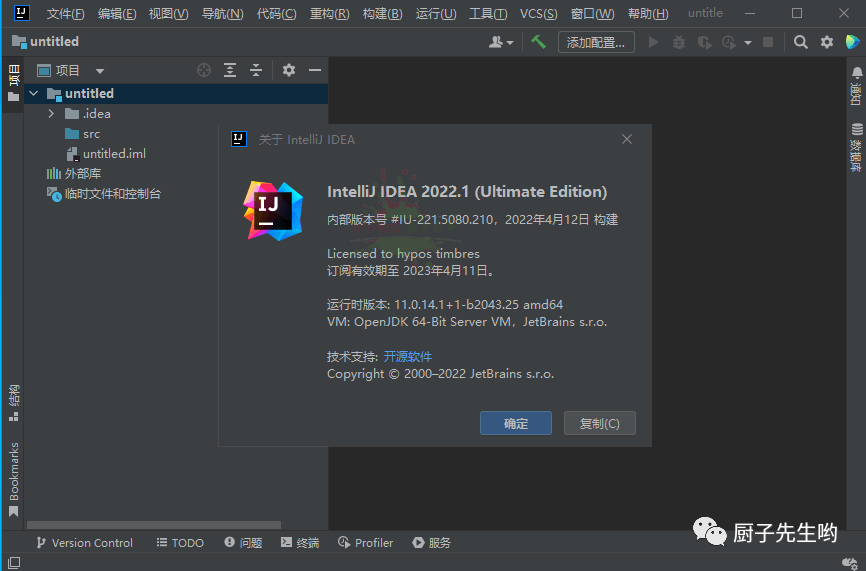Select 临时文件和控制台 tree node

click(103, 194)
